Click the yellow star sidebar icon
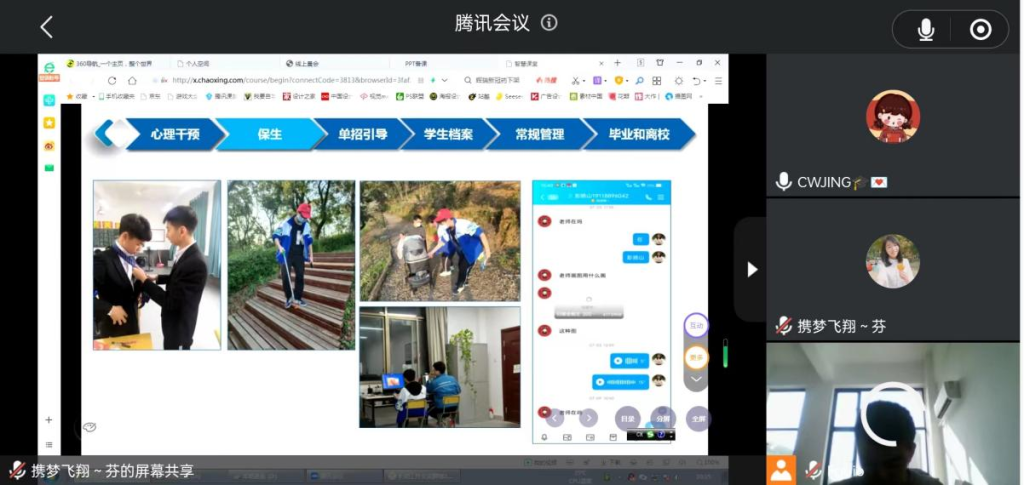Viewport: 1024px width, 485px height. [x=49, y=122]
